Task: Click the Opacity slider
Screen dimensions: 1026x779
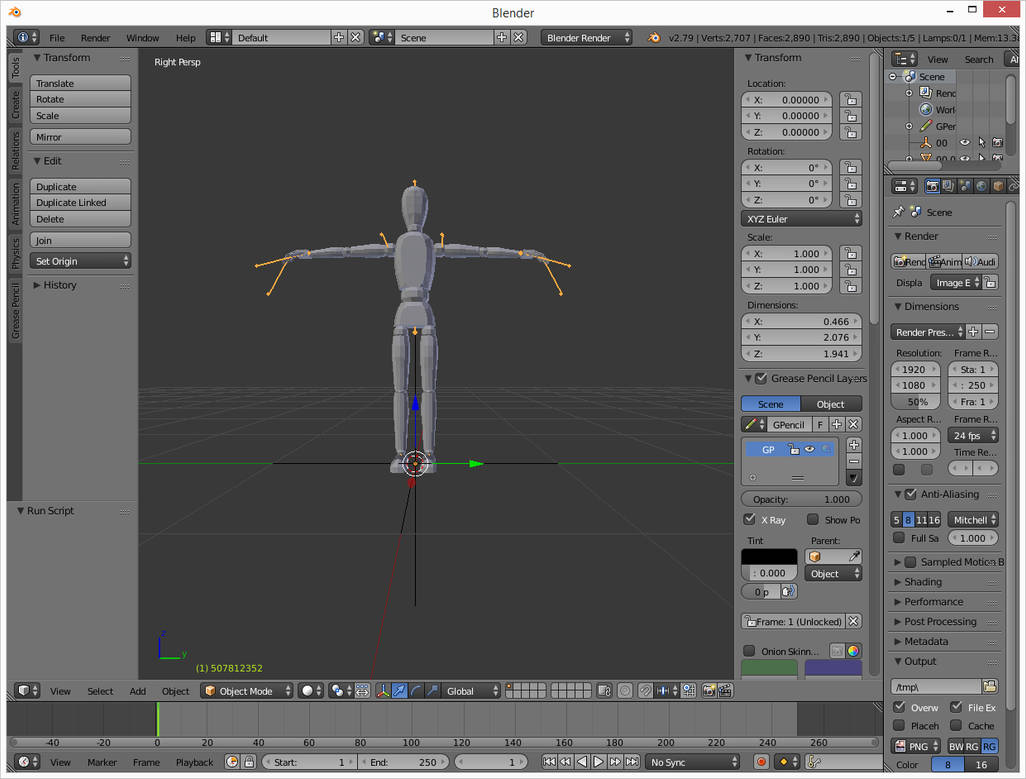Action: click(802, 499)
